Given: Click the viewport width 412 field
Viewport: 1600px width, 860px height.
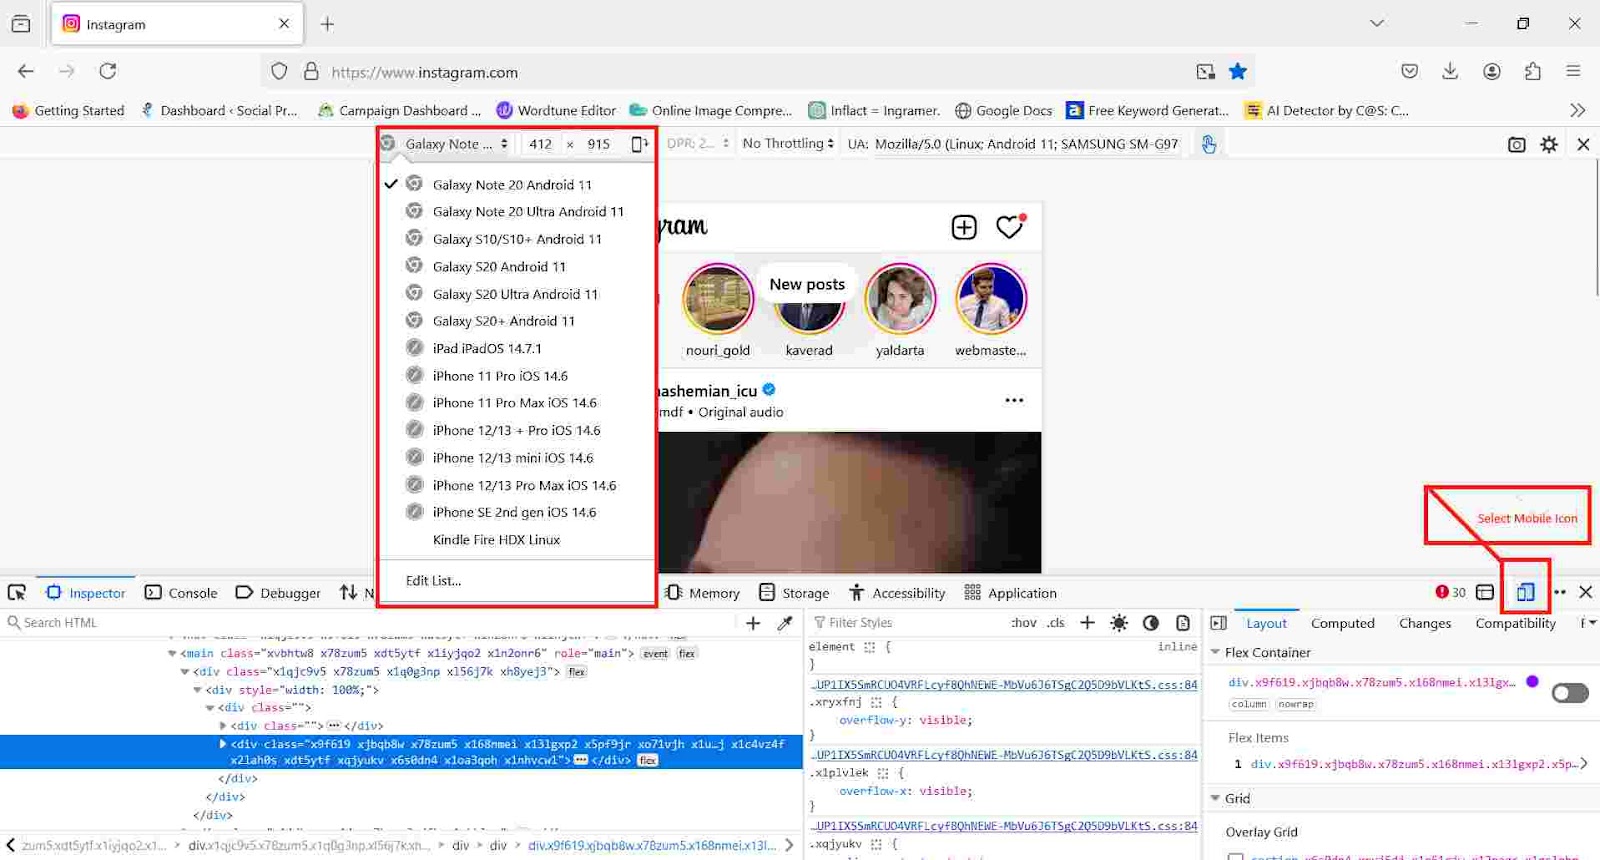Looking at the screenshot, I should pos(541,144).
